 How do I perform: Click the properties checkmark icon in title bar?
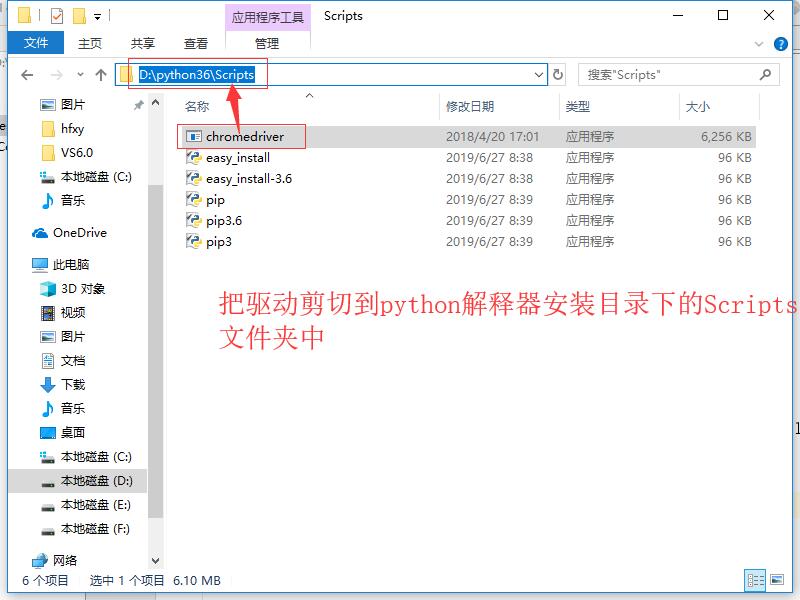pyautogui.click(x=57, y=16)
